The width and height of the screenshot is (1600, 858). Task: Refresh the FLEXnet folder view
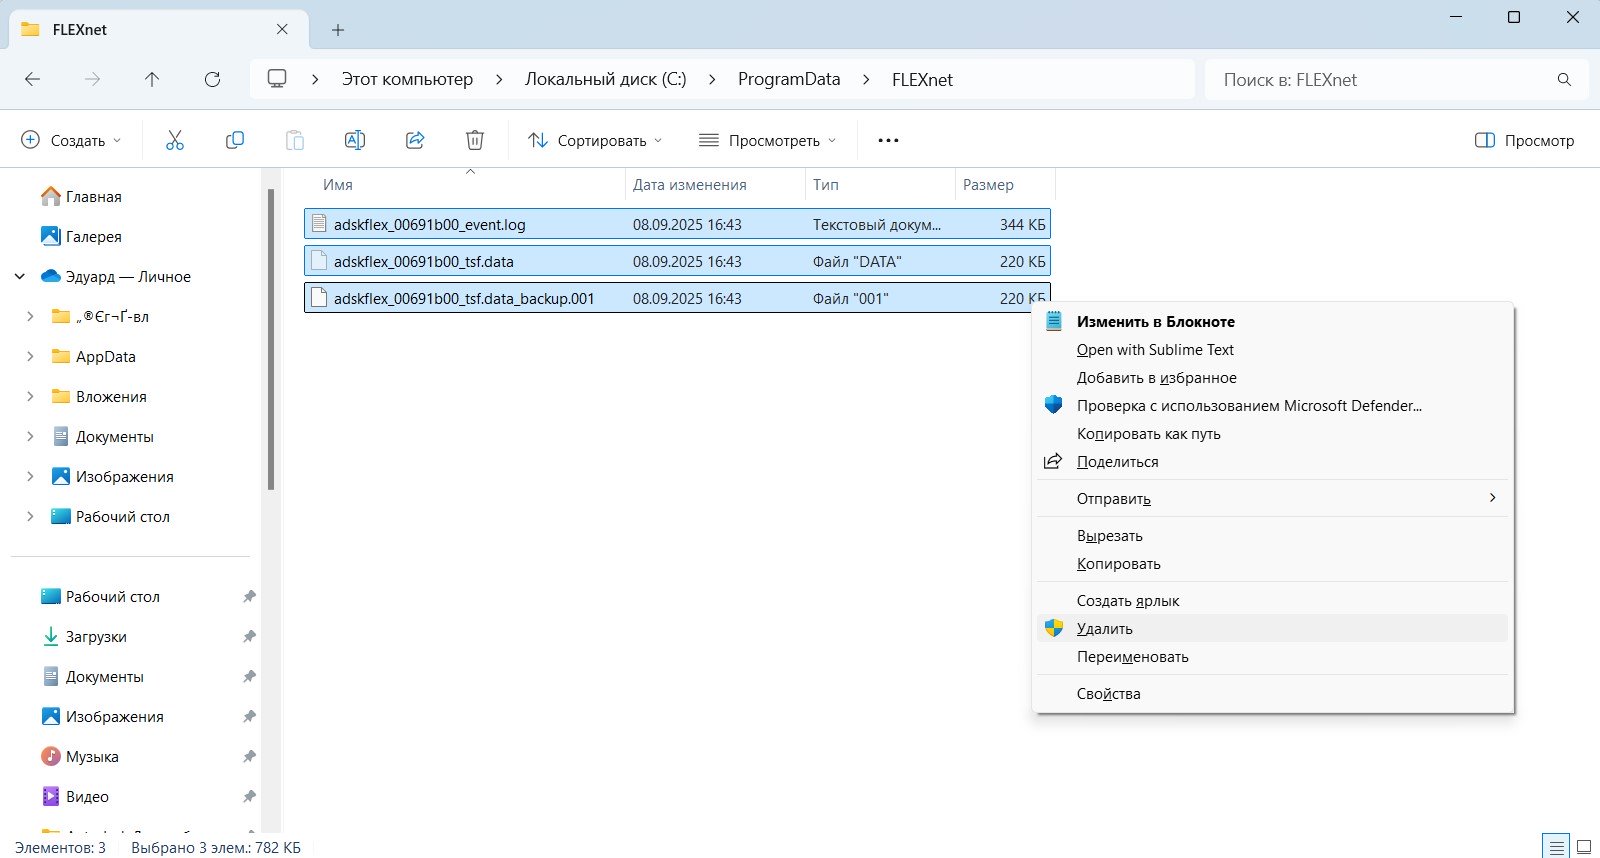(x=212, y=80)
